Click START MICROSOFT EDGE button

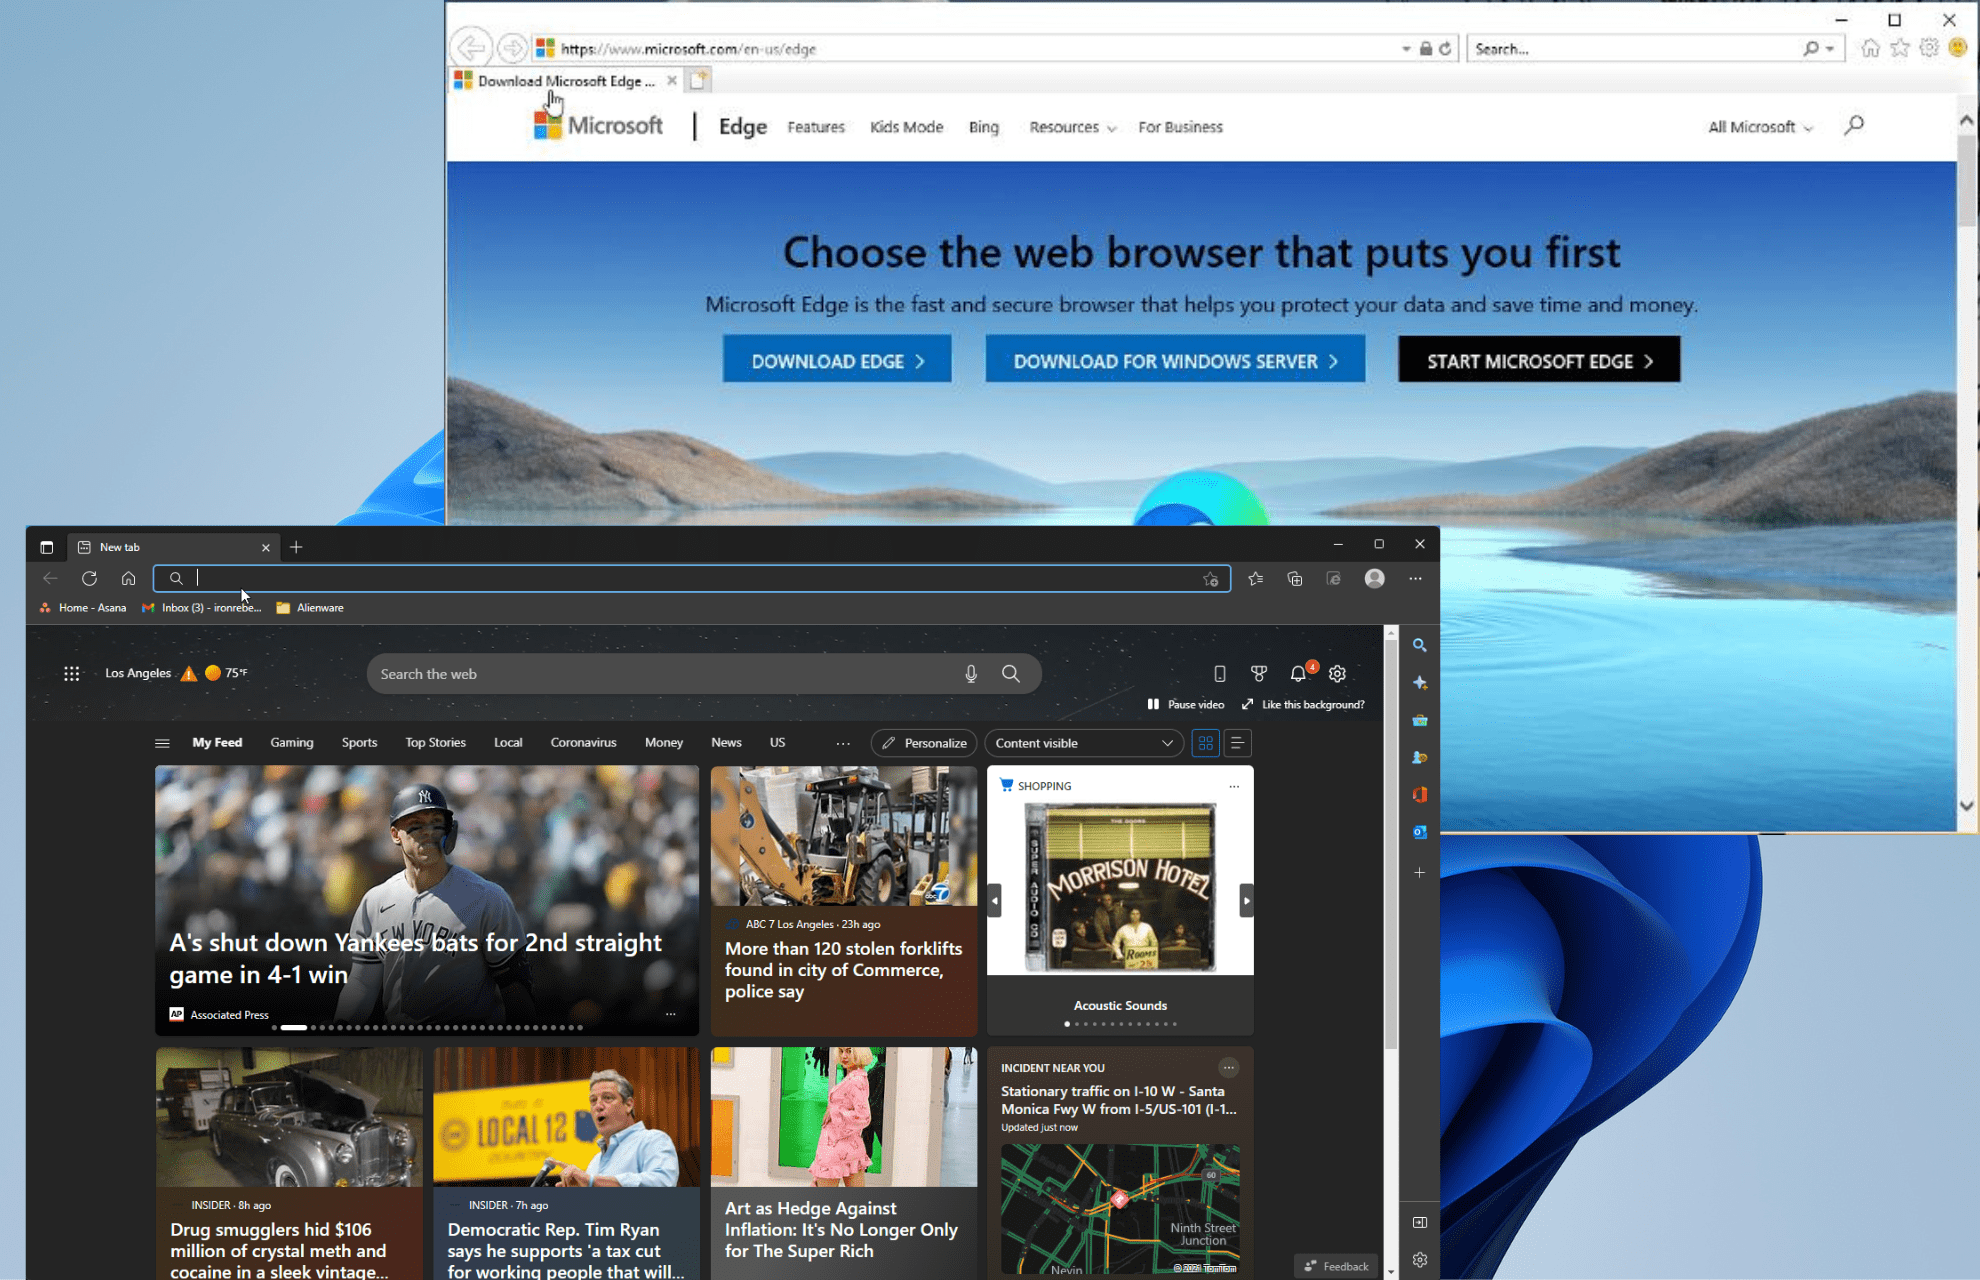click(1539, 361)
